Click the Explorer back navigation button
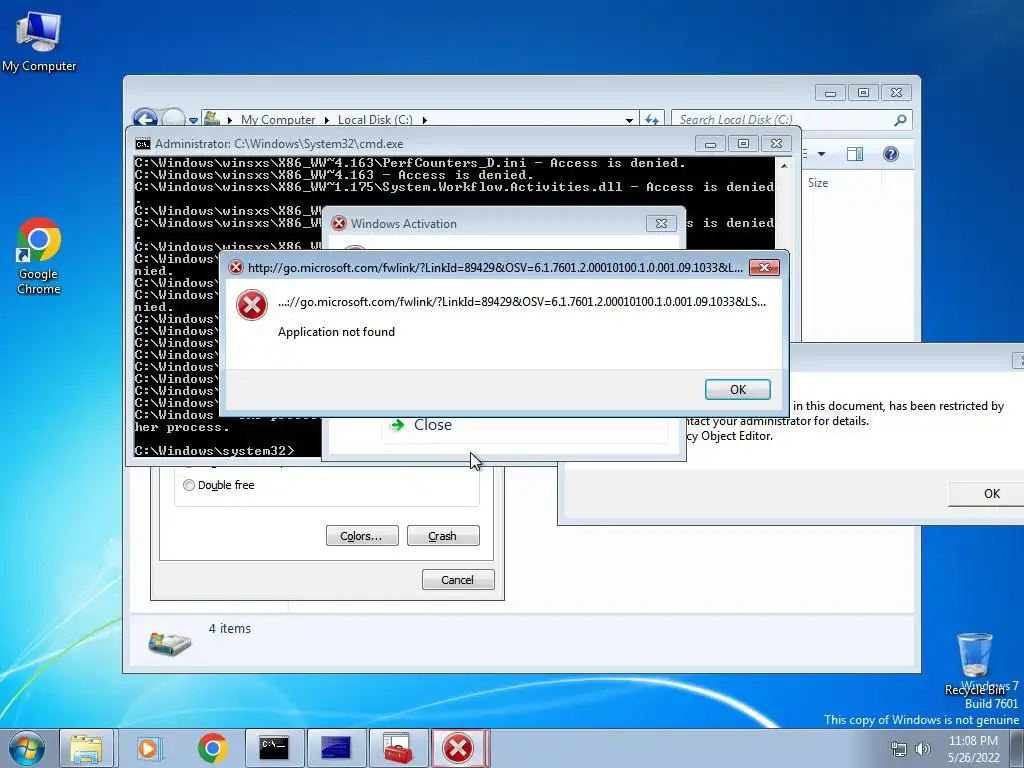Viewport: 1024px width, 768px height. (x=145, y=119)
